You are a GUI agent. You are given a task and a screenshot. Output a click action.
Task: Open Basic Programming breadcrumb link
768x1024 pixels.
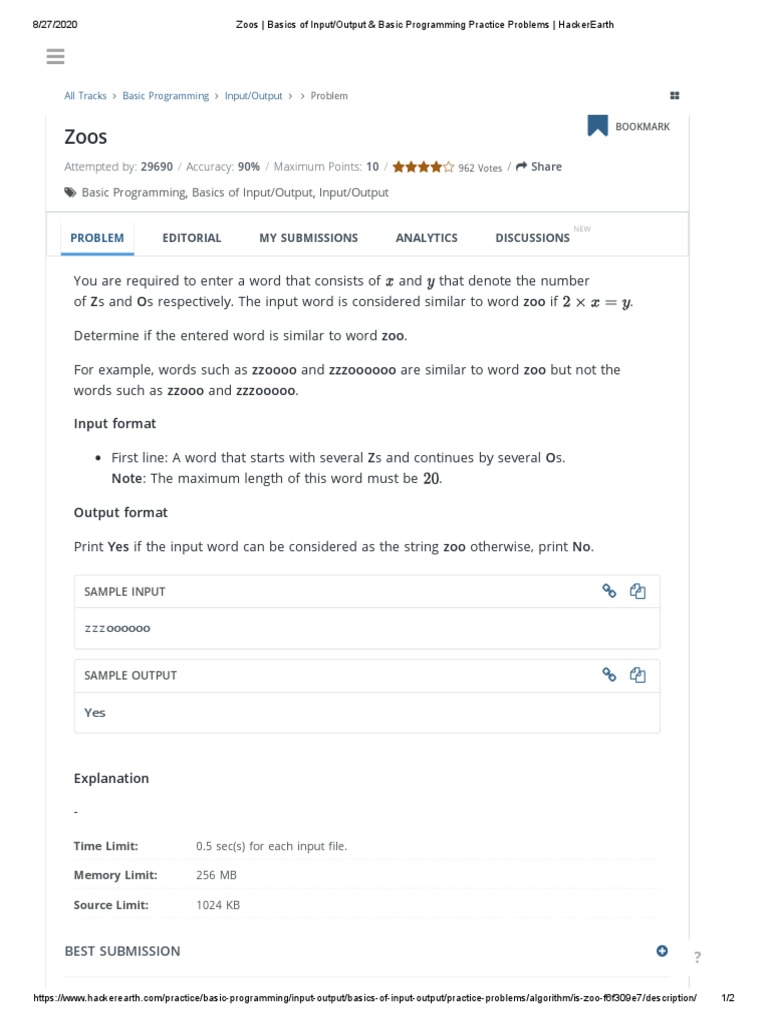click(x=165, y=96)
